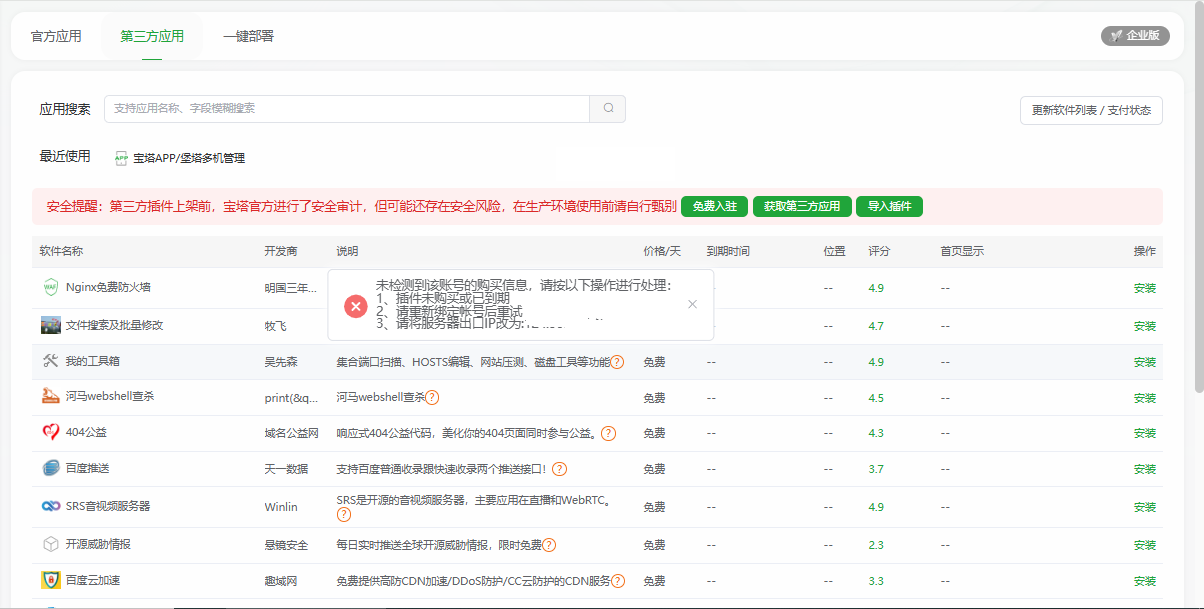Open help tip after 河马webshell查杀 text
The image size is (1204, 609).
430,397
